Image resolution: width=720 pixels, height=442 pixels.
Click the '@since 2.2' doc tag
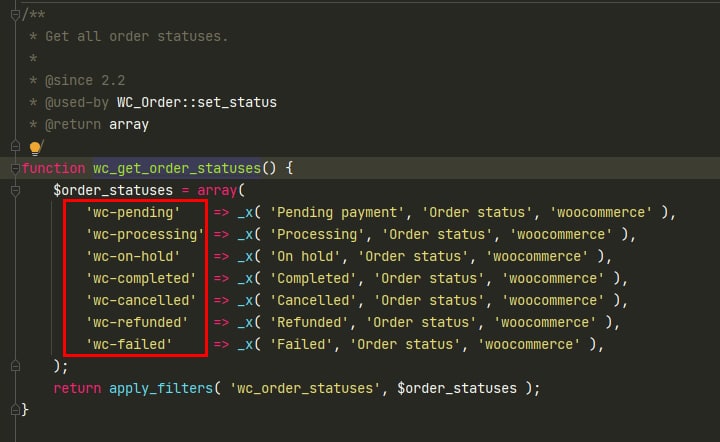(x=85, y=80)
